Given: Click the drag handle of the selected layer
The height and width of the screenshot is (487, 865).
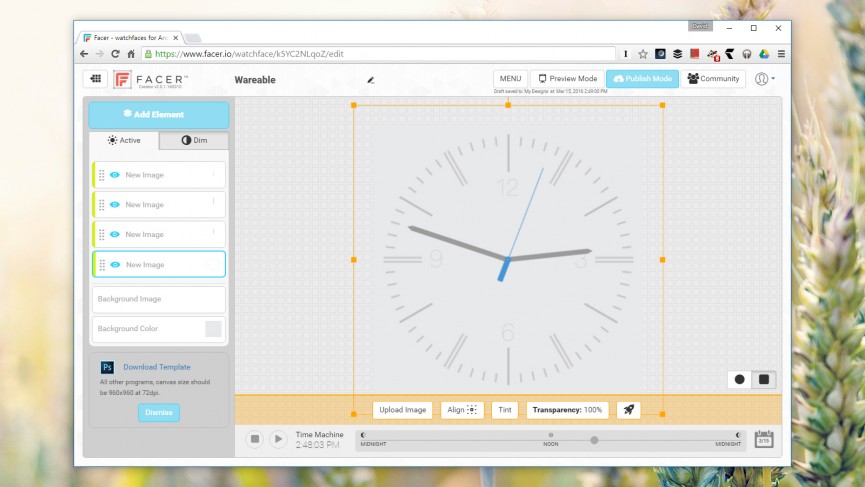Looking at the screenshot, I should [x=102, y=265].
